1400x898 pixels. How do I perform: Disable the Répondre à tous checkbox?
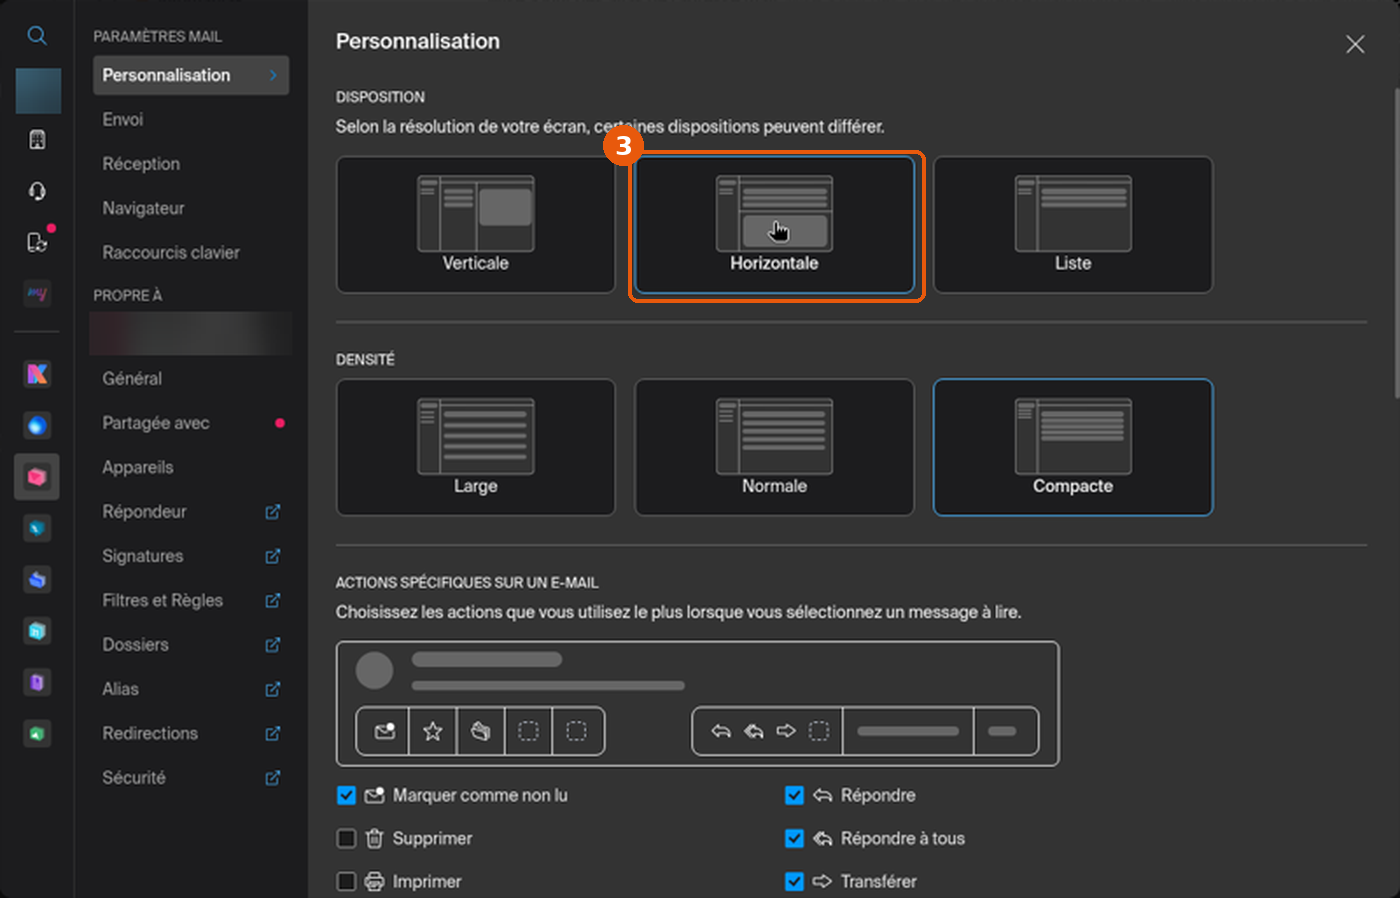tap(794, 839)
